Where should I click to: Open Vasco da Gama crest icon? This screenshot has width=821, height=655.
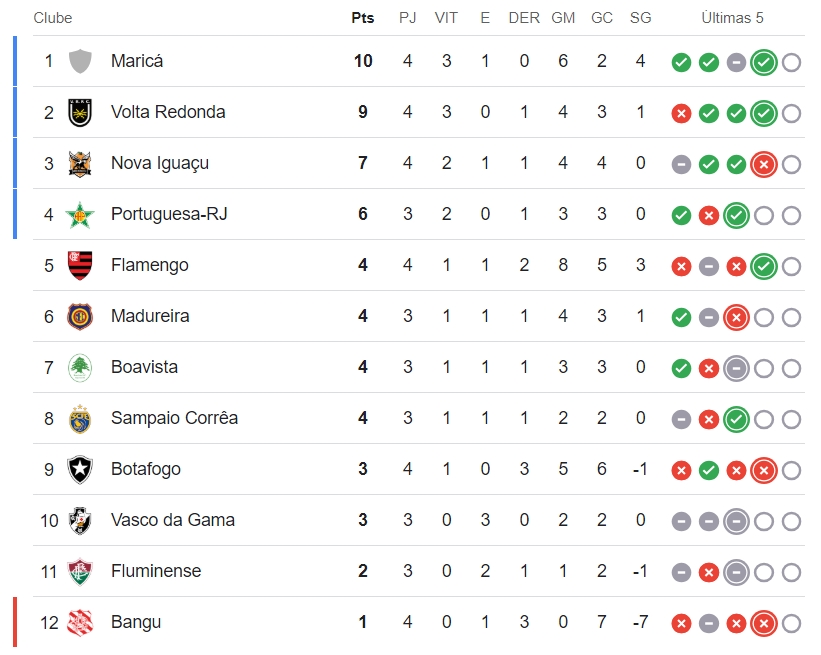(80, 520)
